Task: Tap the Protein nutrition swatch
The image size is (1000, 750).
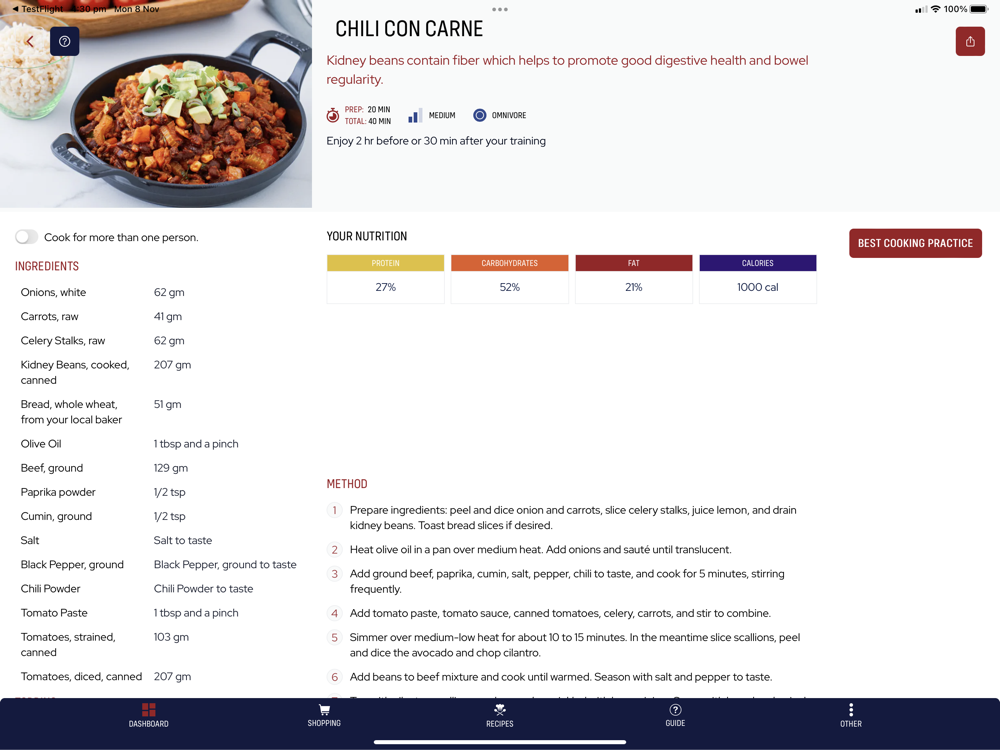Action: (385, 263)
